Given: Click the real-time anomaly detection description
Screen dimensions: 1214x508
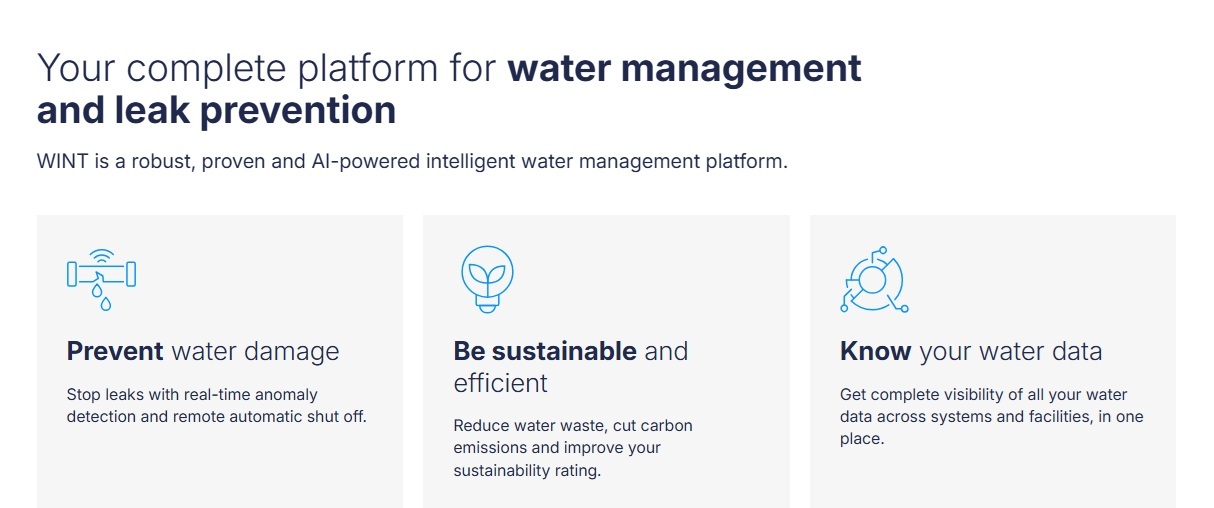Looking at the screenshot, I should tap(217, 405).
